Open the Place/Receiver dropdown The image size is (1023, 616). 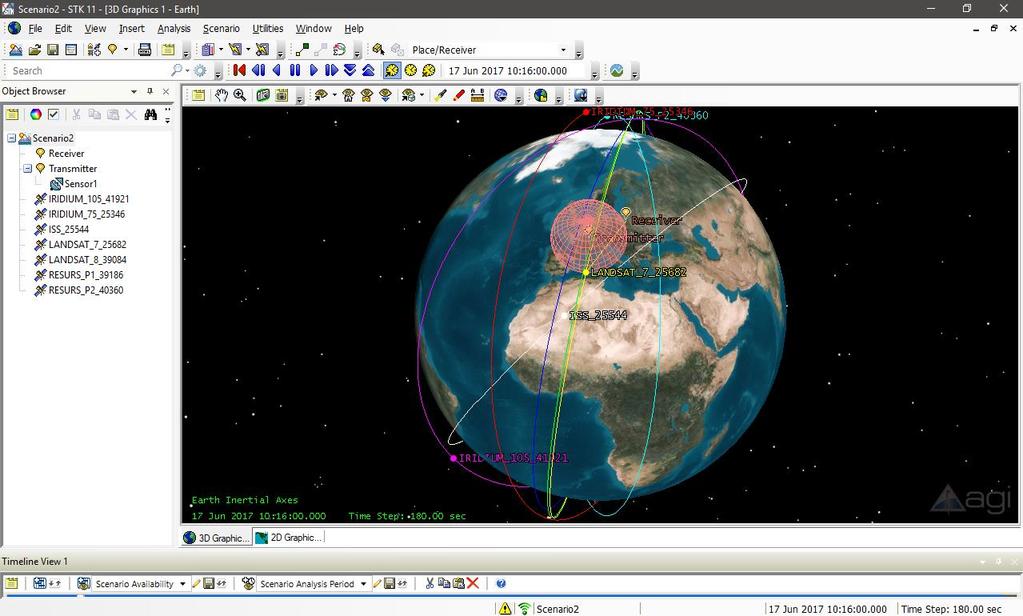[x=563, y=50]
